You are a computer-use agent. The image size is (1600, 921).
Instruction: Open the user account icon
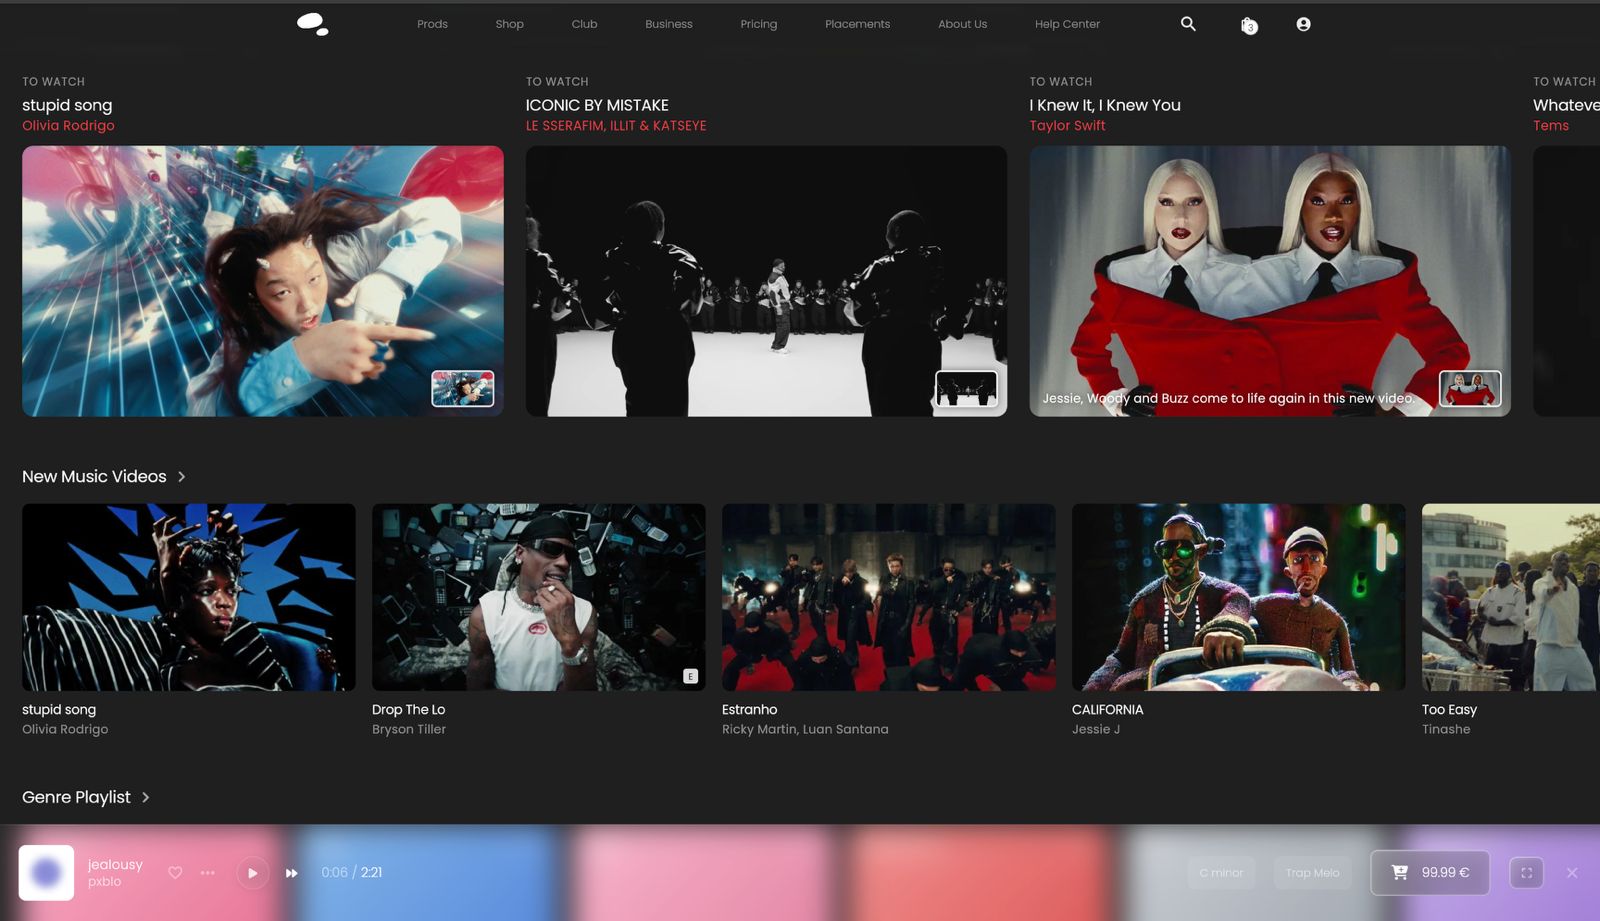[1303, 24]
